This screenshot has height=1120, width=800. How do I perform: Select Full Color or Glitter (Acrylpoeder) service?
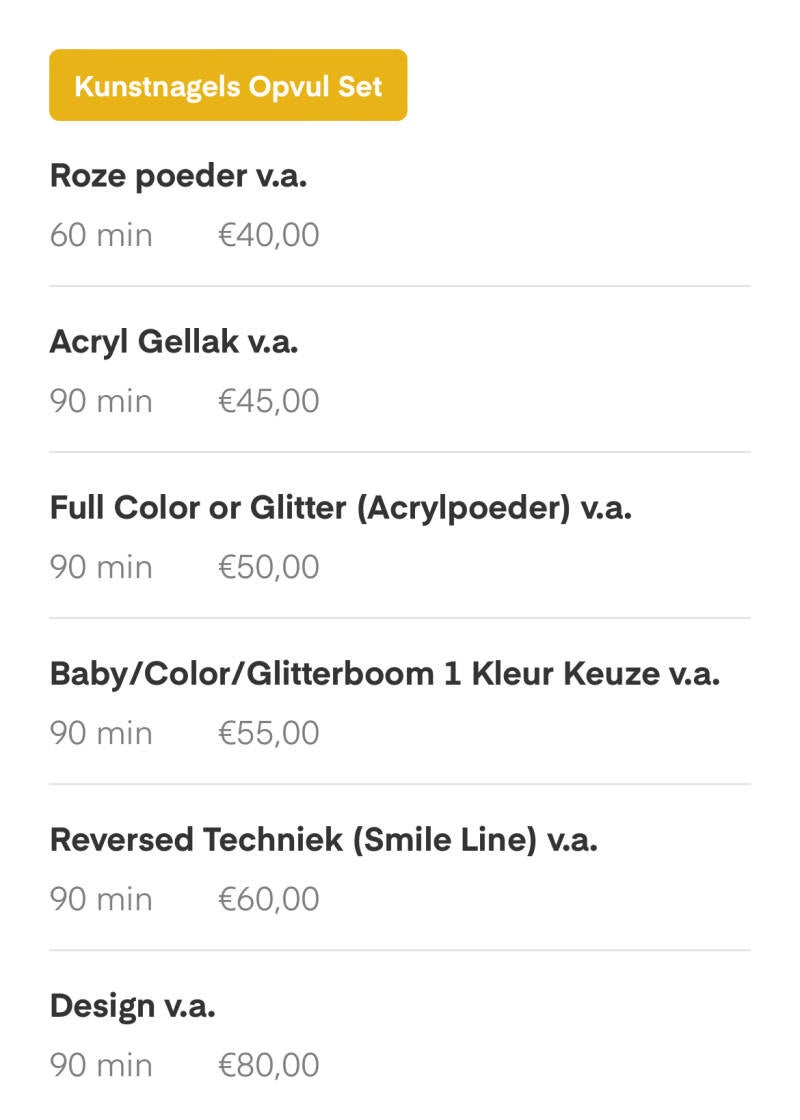pos(341,508)
